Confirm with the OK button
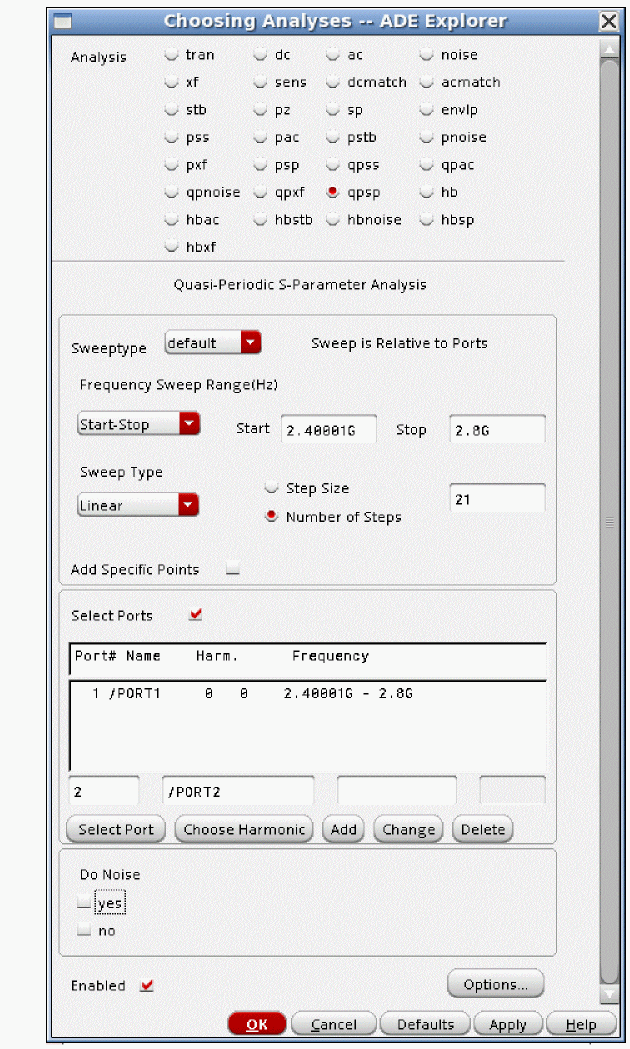The image size is (630, 1049). point(257,1024)
